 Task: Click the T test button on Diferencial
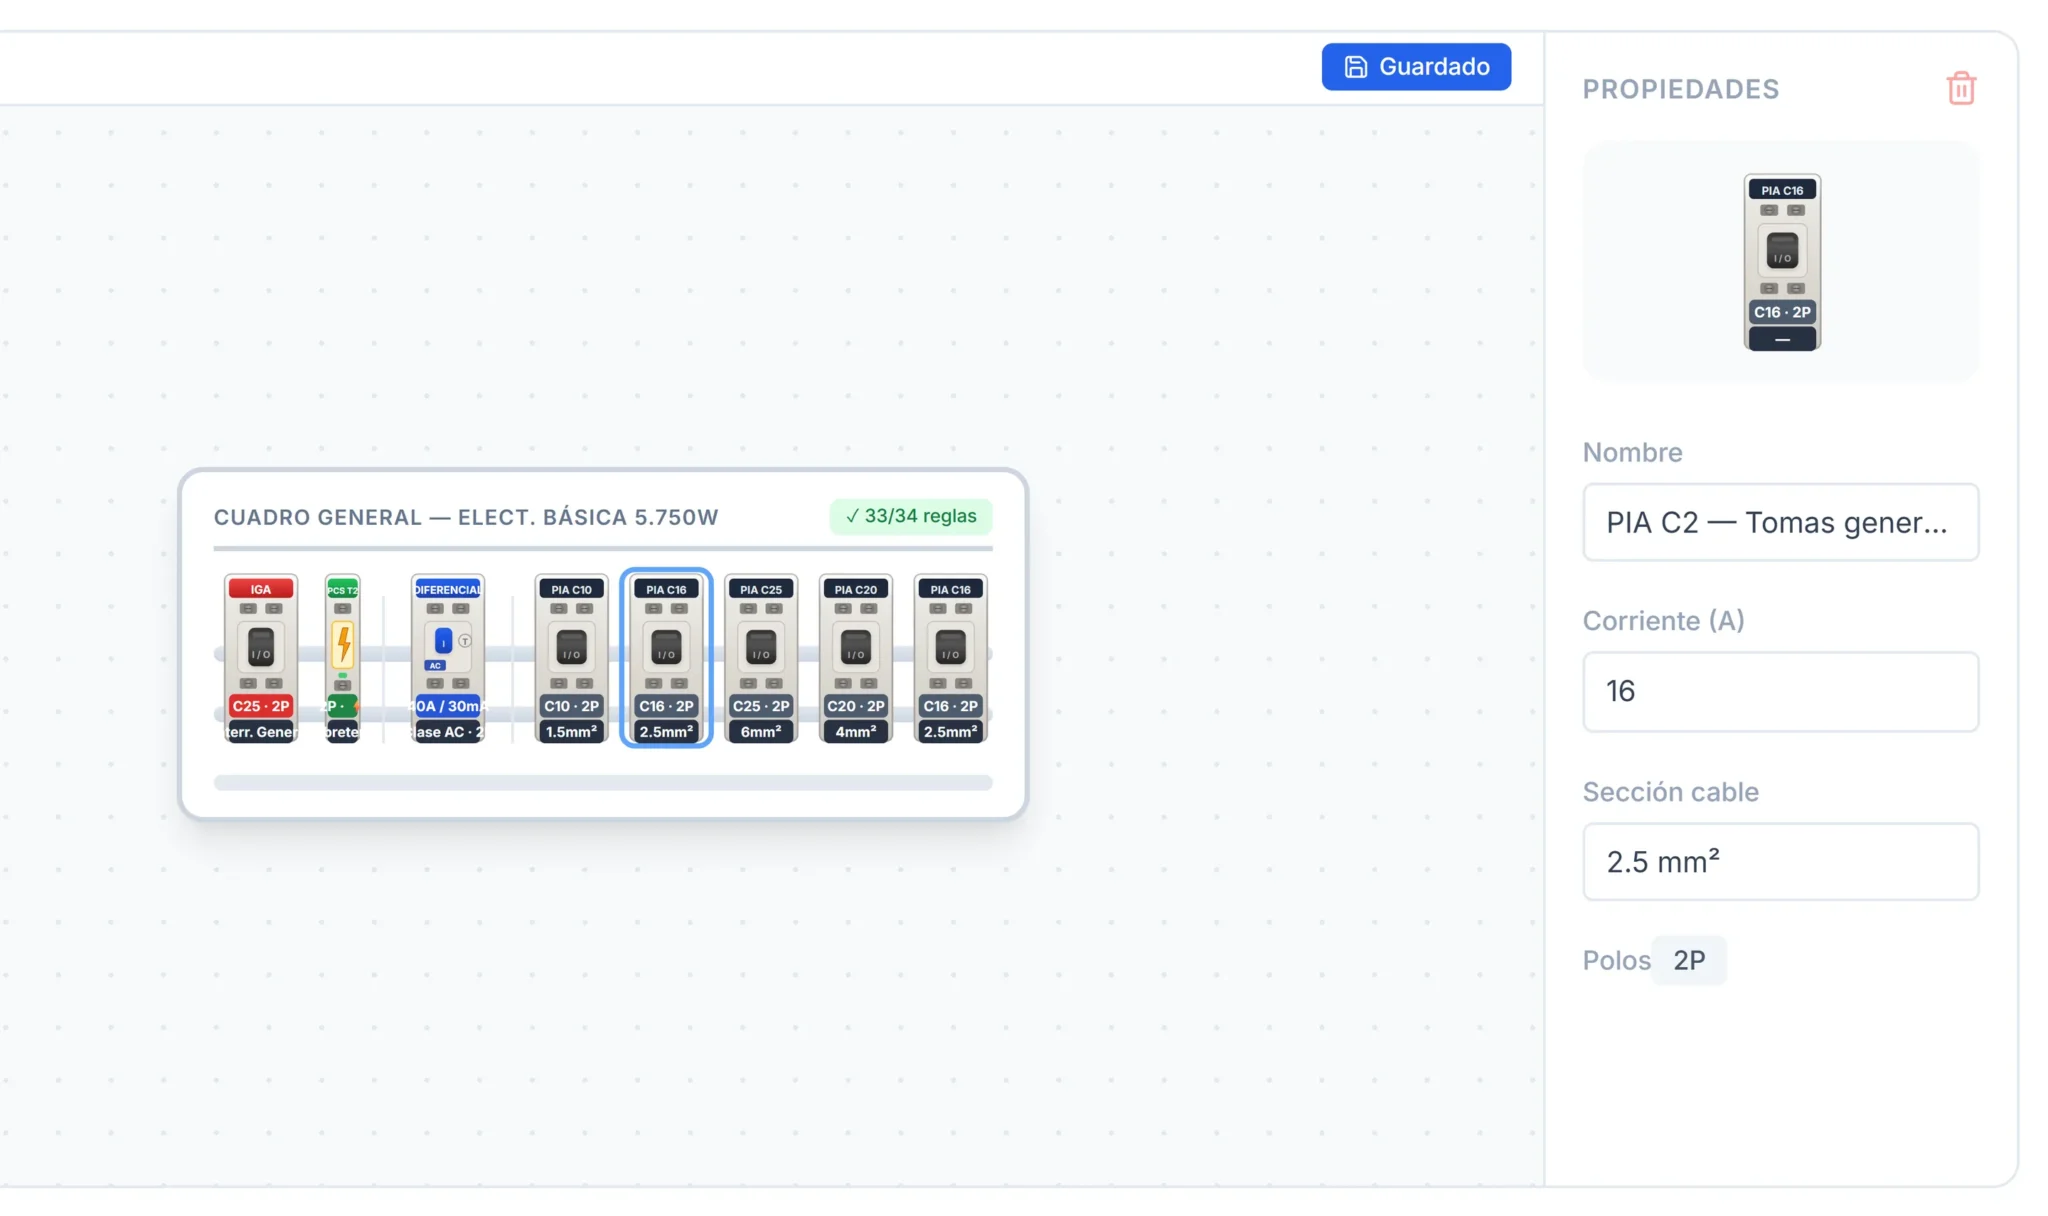pos(465,641)
